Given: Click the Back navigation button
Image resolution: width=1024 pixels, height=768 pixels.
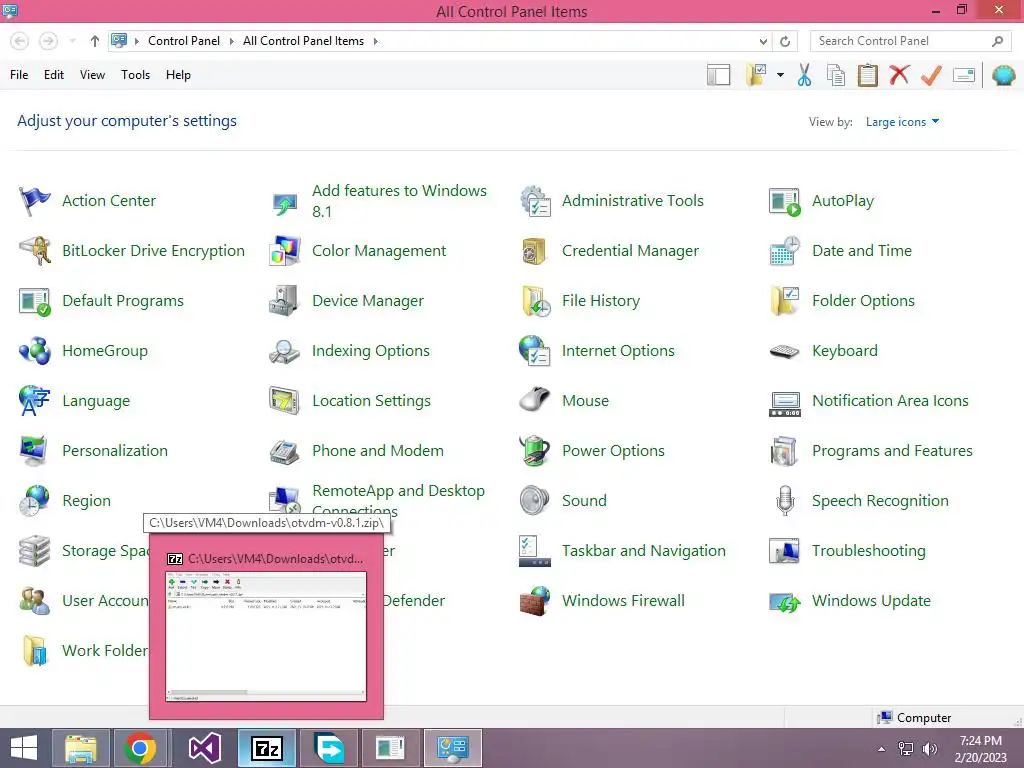Looking at the screenshot, I should coord(20,41).
